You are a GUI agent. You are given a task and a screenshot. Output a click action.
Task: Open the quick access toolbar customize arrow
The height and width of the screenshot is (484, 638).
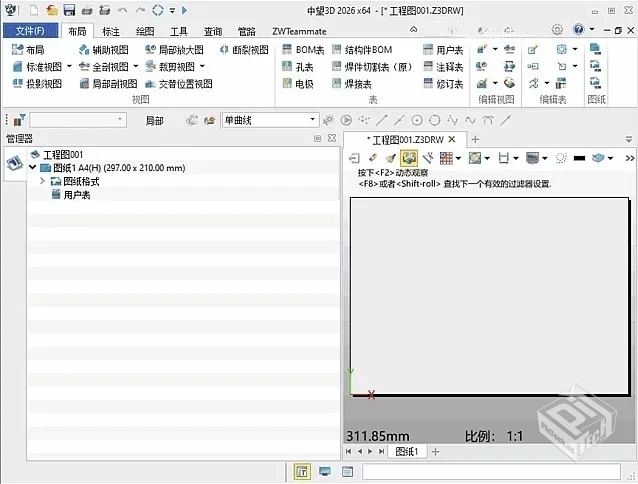tap(173, 11)
